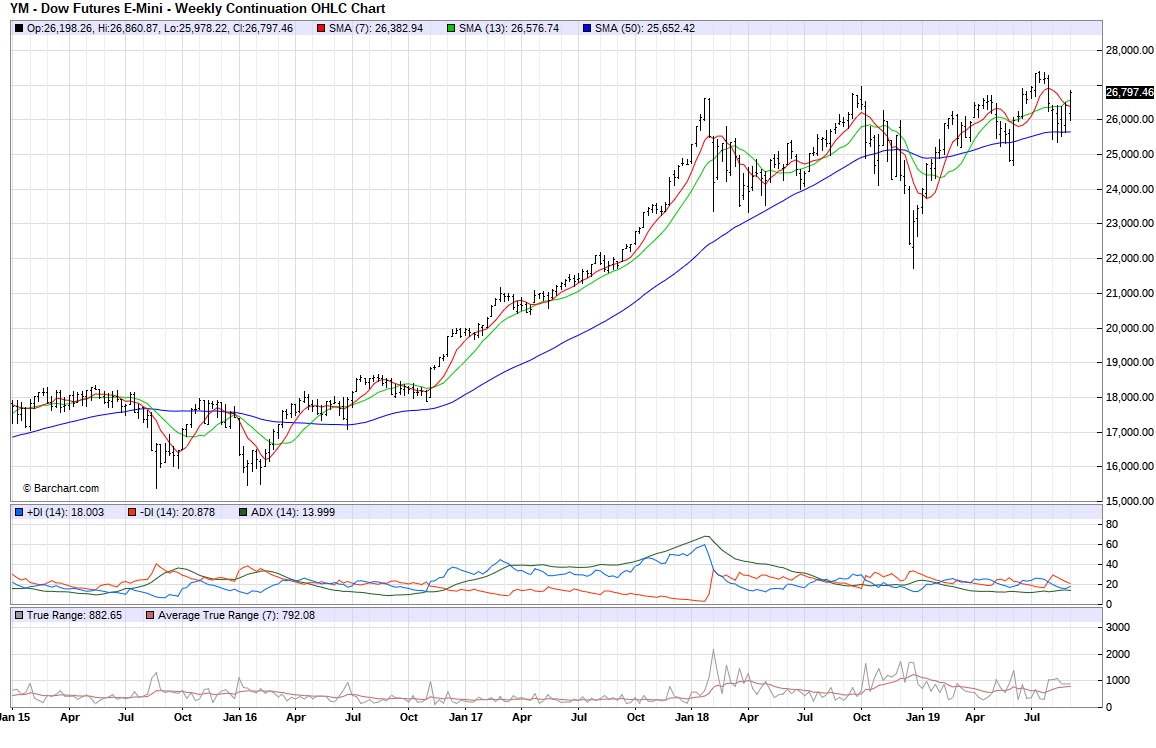This screenshot has width=1156, height=748.
Task: Click the Barchart.com copyright text
Action: coord(60,488)
